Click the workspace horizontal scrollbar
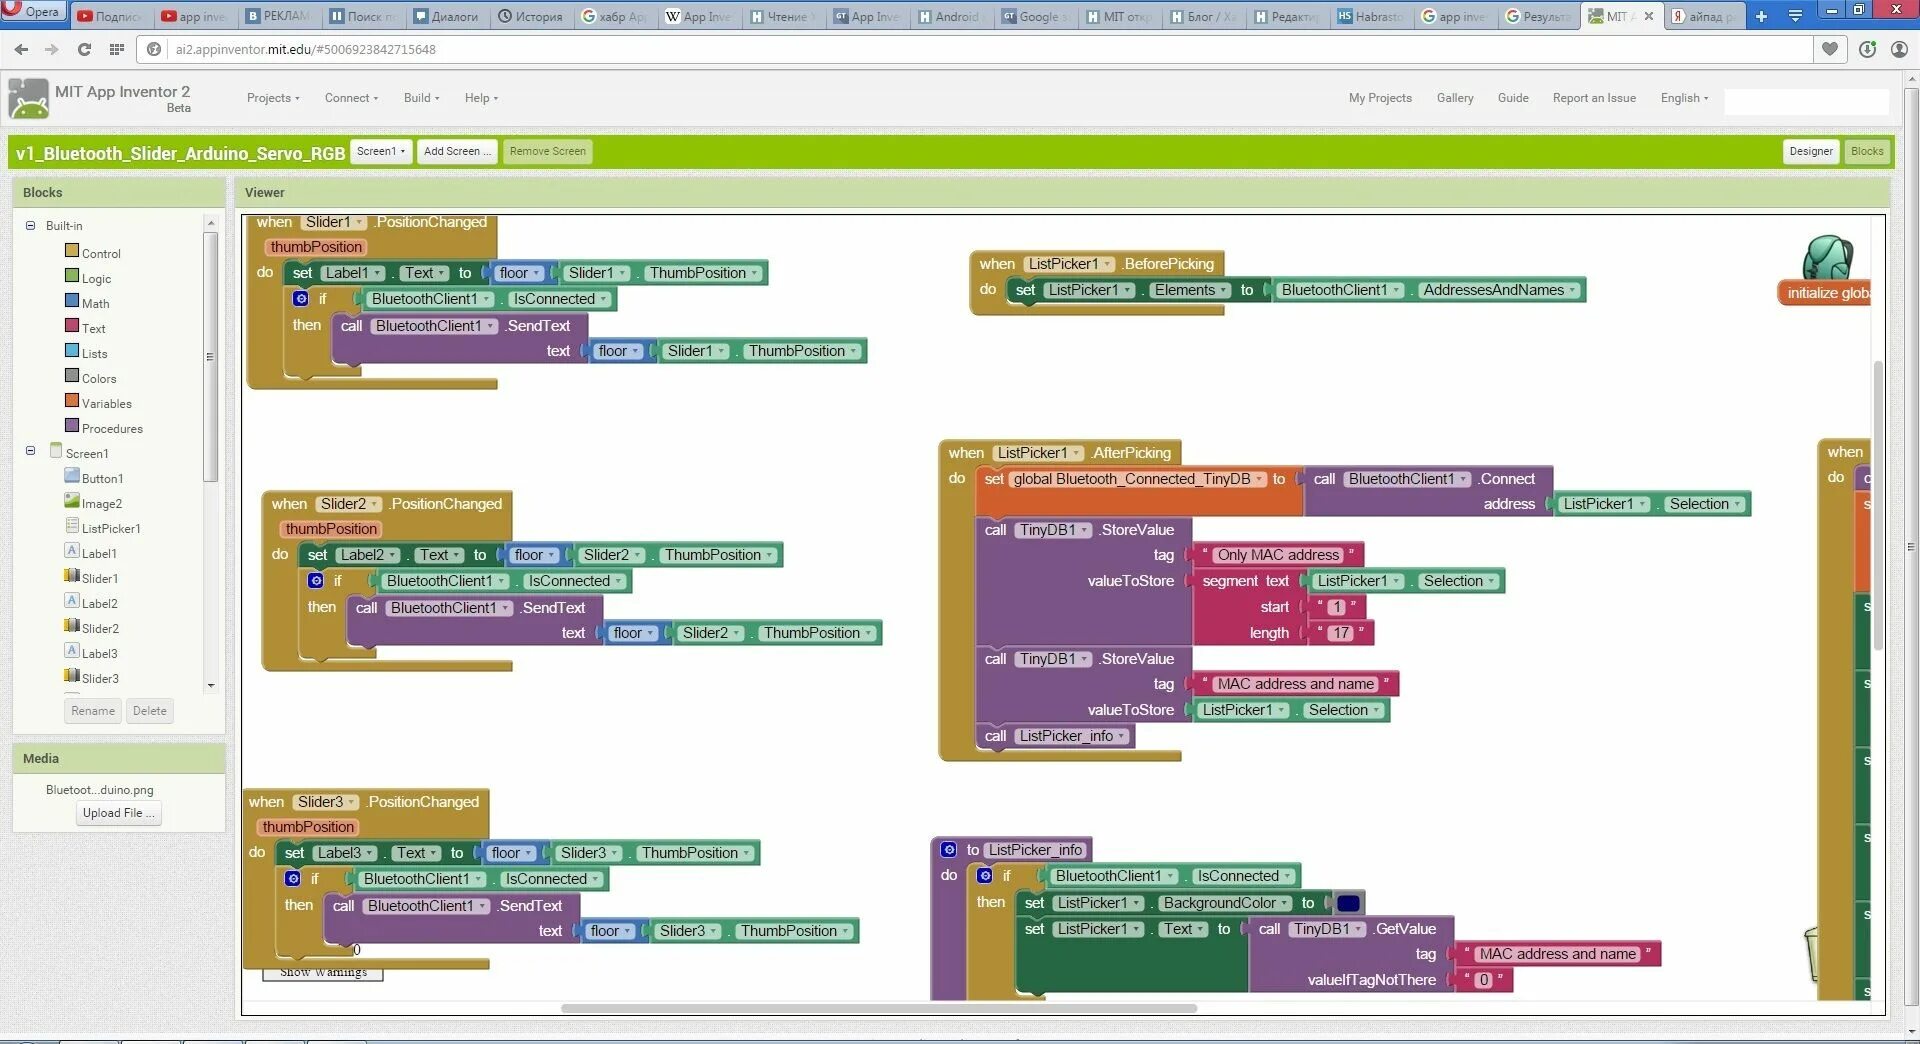 879,1008
